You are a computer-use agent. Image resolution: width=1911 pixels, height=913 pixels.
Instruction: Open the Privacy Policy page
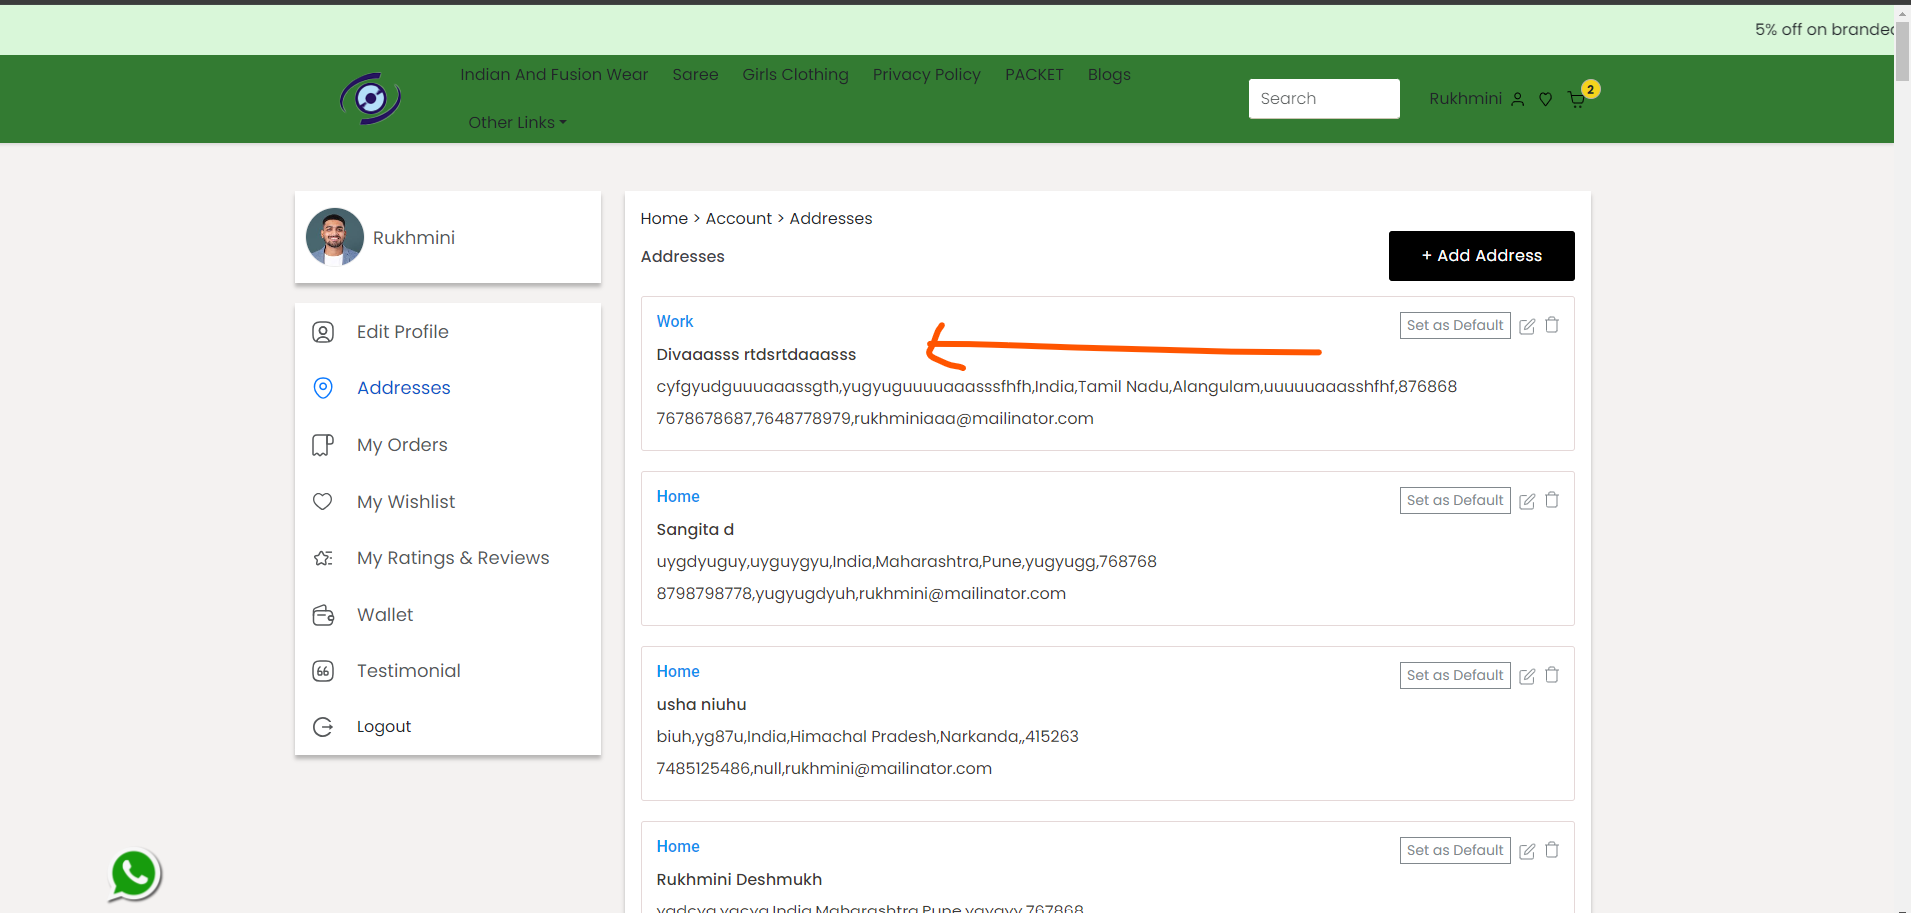[x=926, y=74]
